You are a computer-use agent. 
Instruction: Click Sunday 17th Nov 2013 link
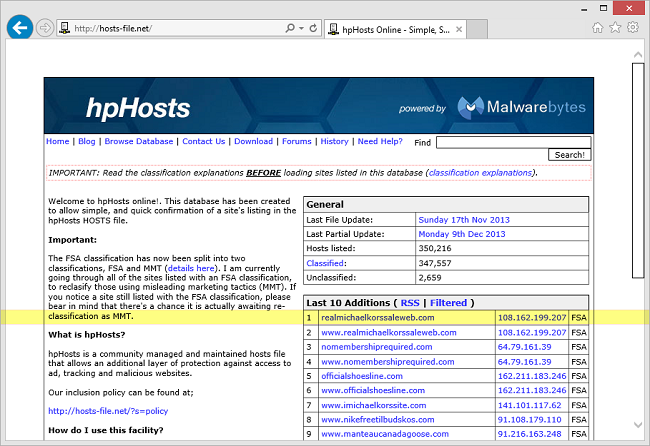tap(464, 220)
